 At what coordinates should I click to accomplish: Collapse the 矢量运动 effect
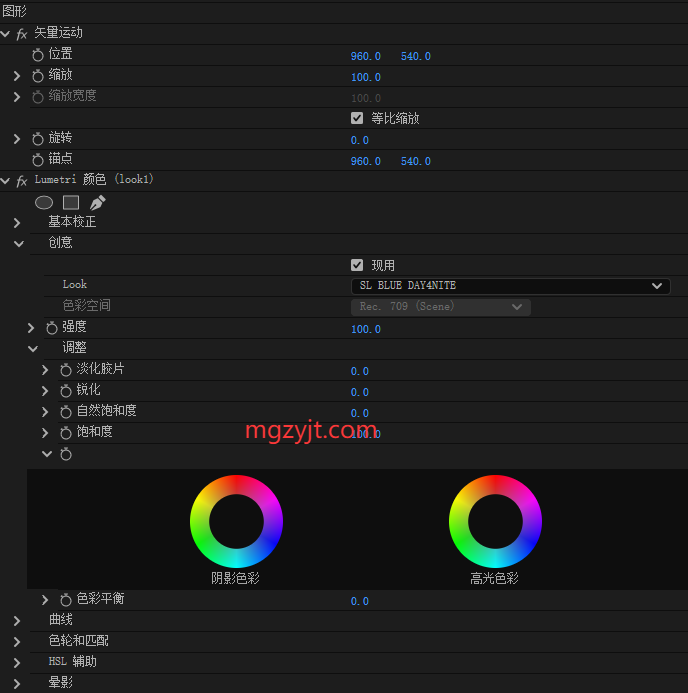(x=5, y=34)
